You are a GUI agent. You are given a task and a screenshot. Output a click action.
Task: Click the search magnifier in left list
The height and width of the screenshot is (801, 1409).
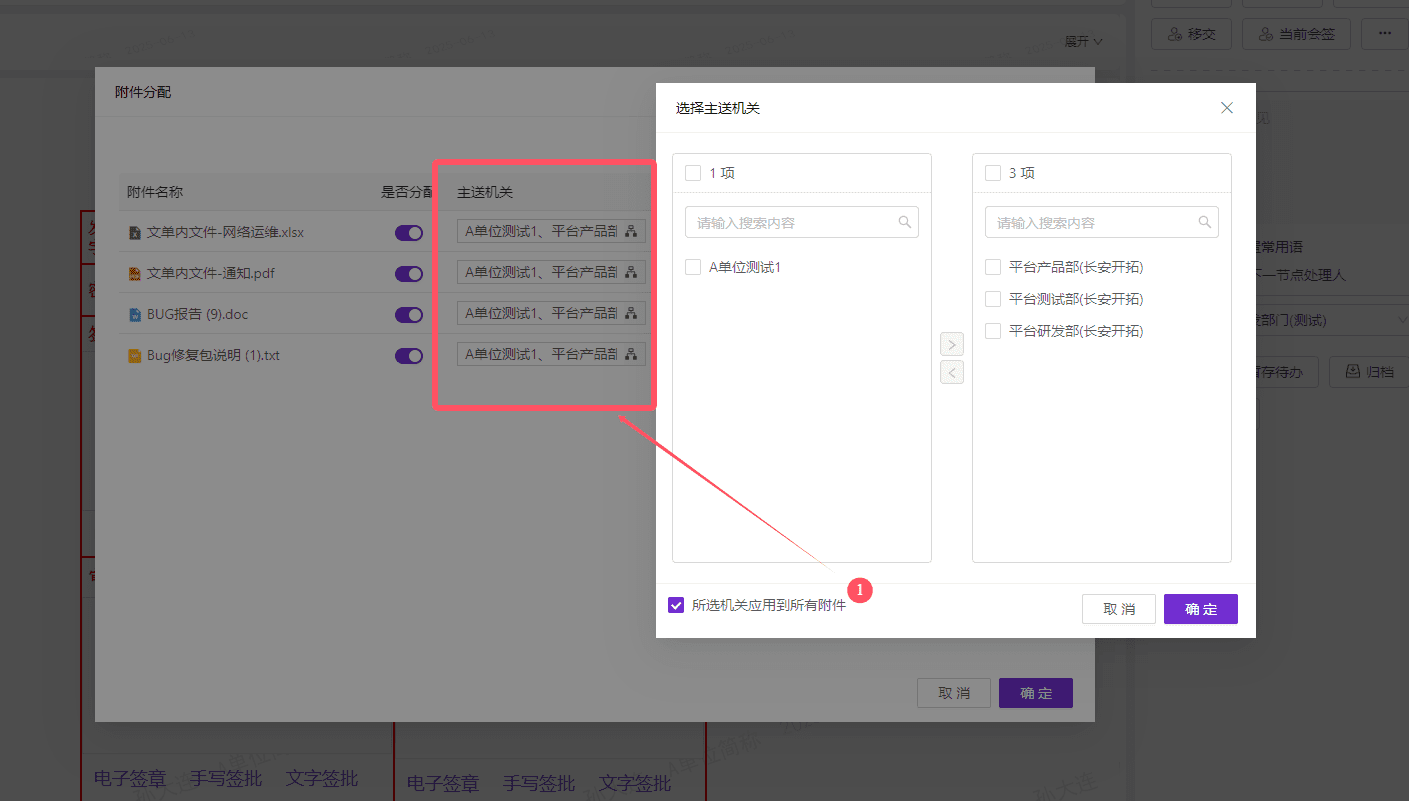(x=905, y=222)
